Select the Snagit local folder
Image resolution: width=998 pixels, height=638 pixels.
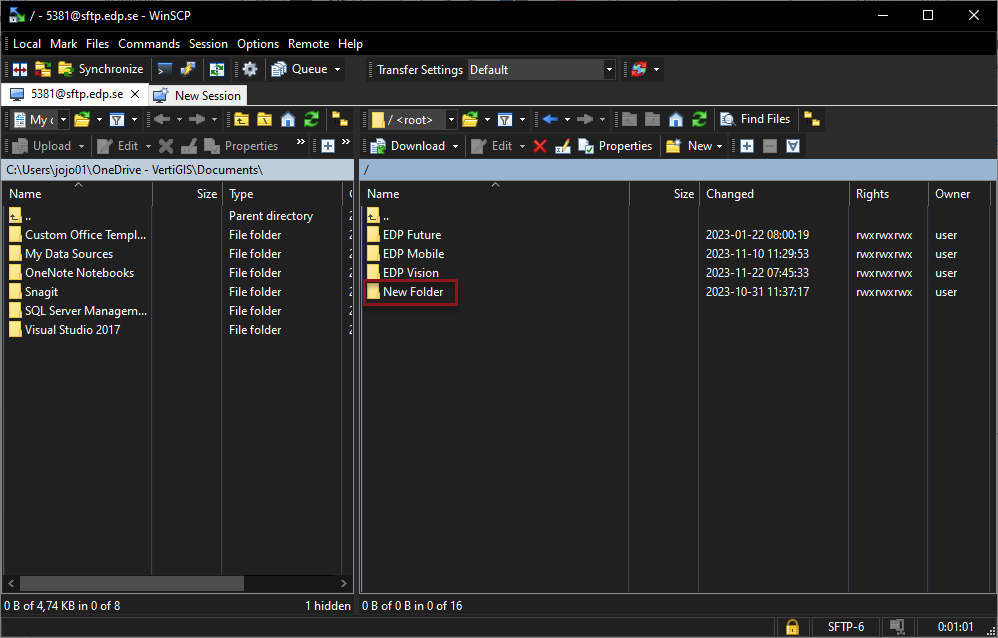point(41,292)
